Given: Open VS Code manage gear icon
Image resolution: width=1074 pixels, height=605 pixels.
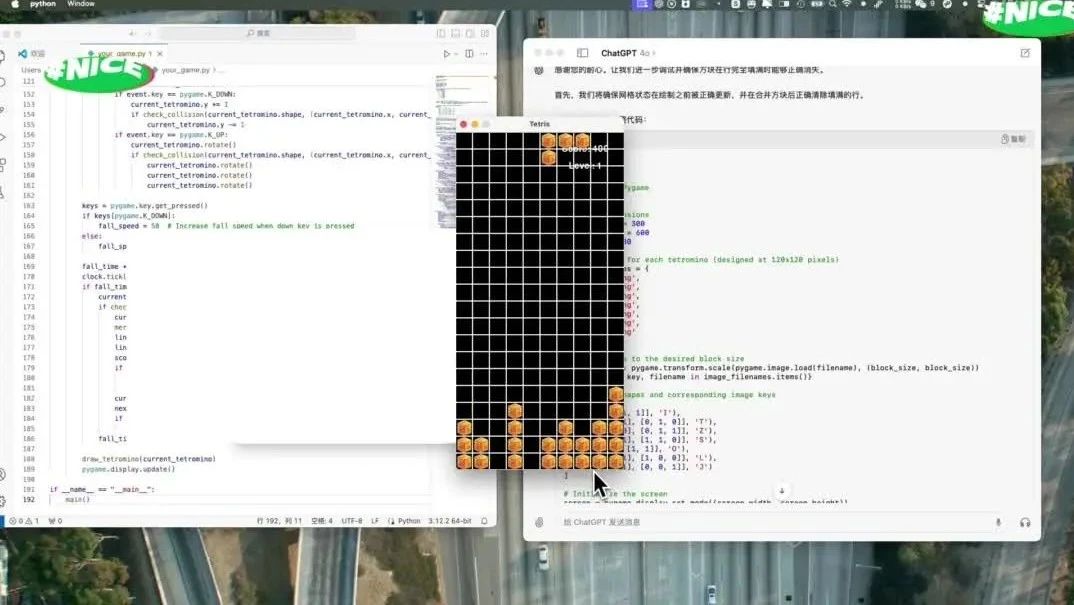Looking at the screenshot, I should 3,501.
